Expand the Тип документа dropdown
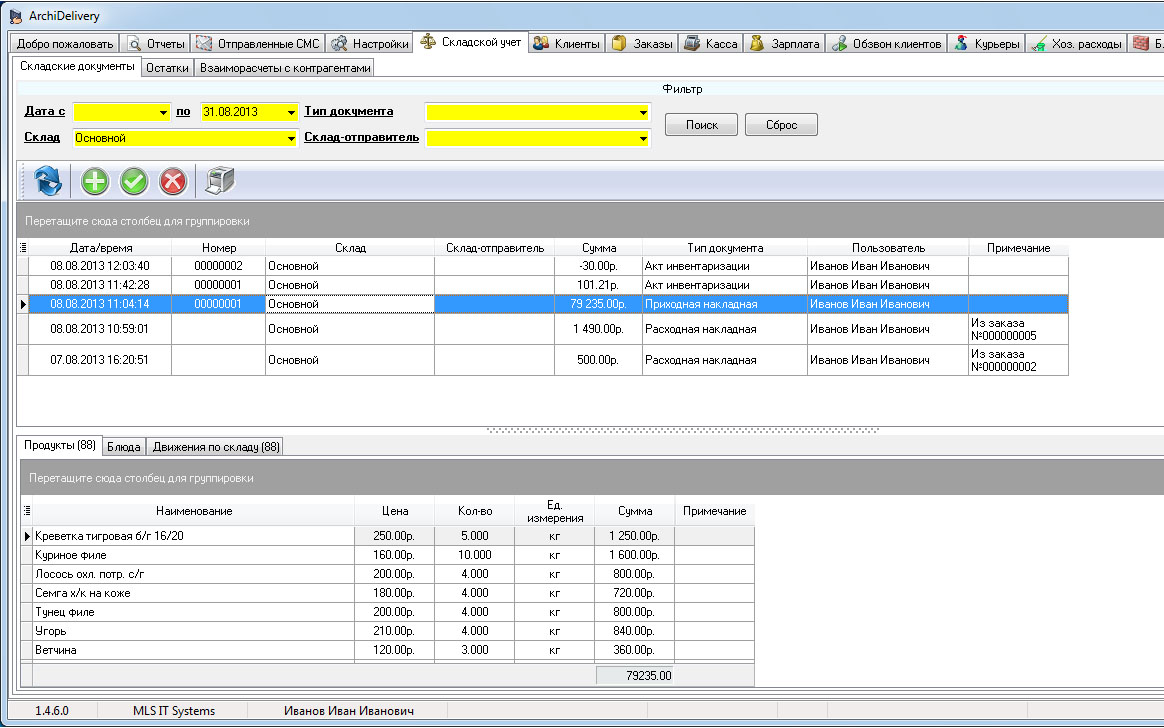Viewport: 1164px width, 728px height. [x=643, y=112]
